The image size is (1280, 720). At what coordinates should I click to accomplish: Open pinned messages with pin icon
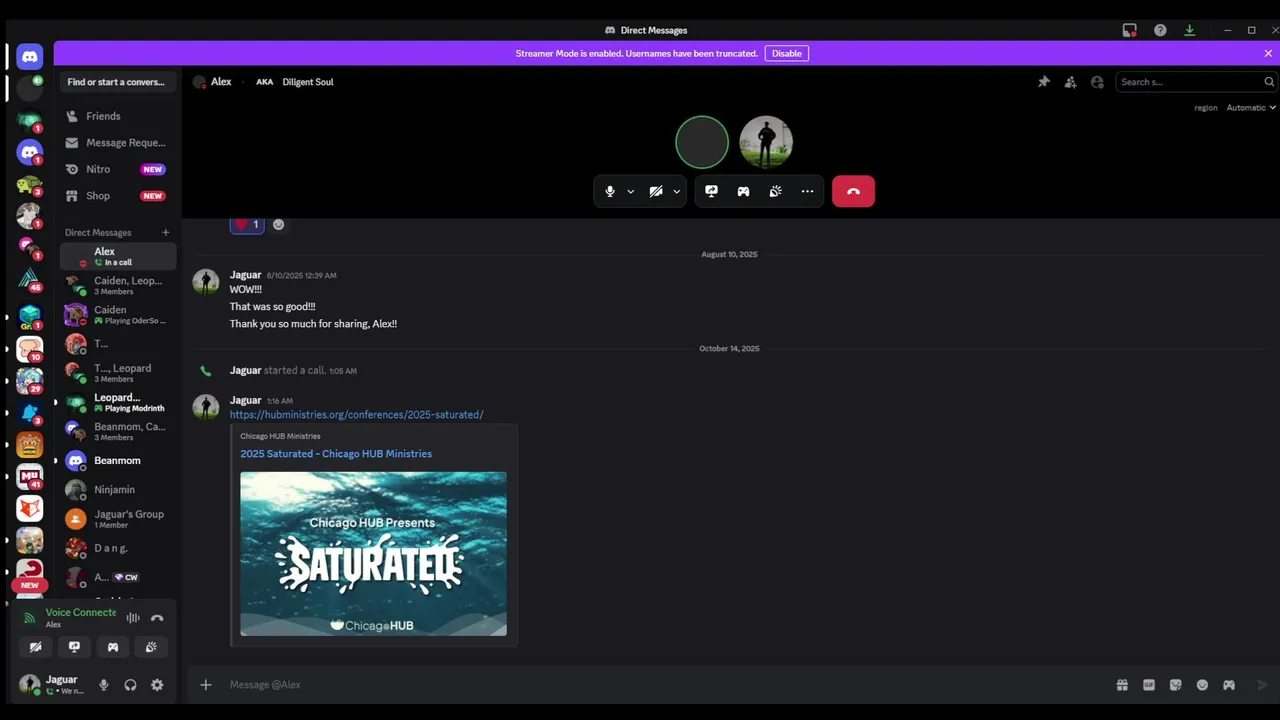click(x=1044, y=82)
